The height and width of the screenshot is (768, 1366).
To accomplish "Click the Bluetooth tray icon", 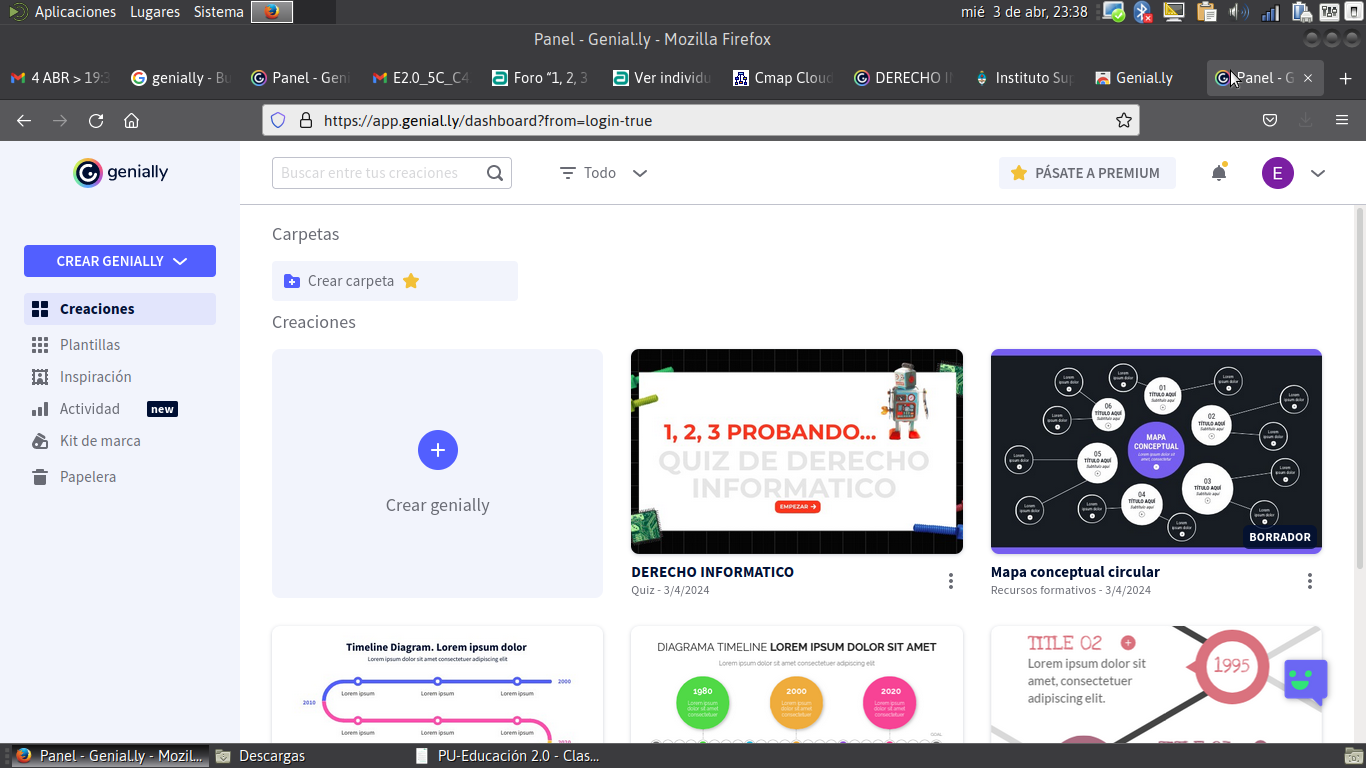I will (1143, 12).
